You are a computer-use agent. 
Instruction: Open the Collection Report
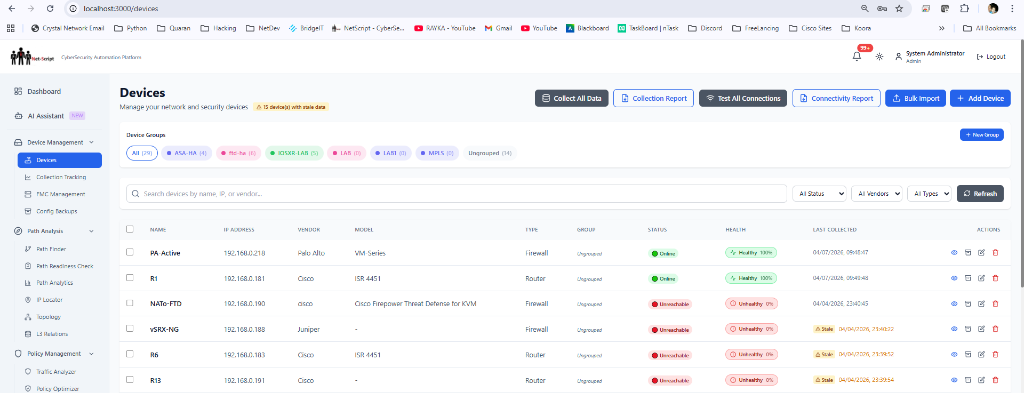point(654,98)
